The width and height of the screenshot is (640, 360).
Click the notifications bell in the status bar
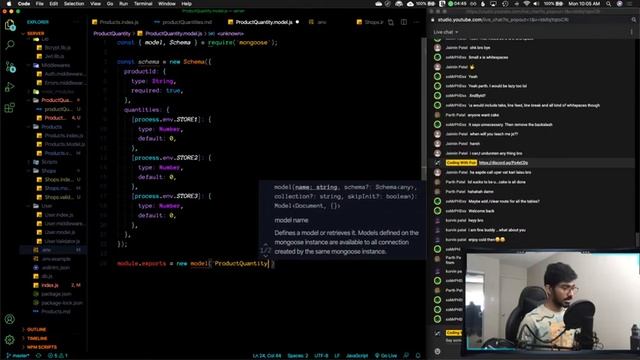pyautogui.click(x=418, y=356)
